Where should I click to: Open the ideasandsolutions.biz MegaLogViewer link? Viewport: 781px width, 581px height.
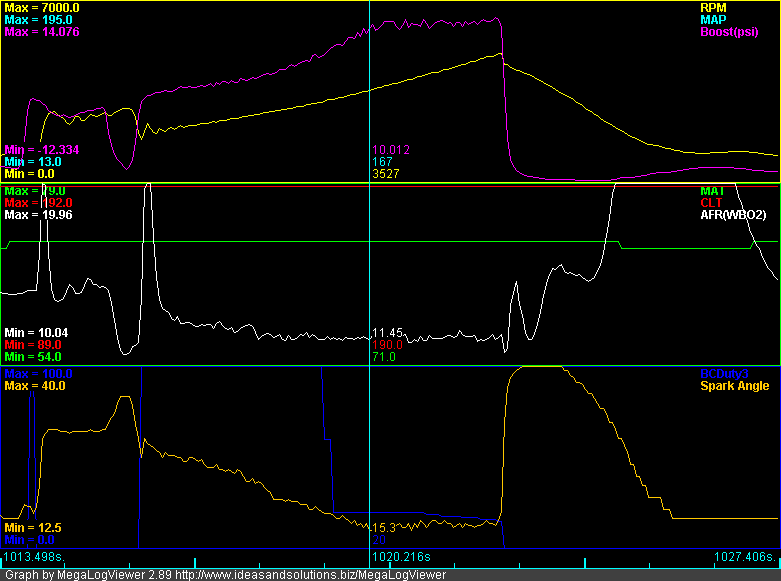[x=310, y=574]
